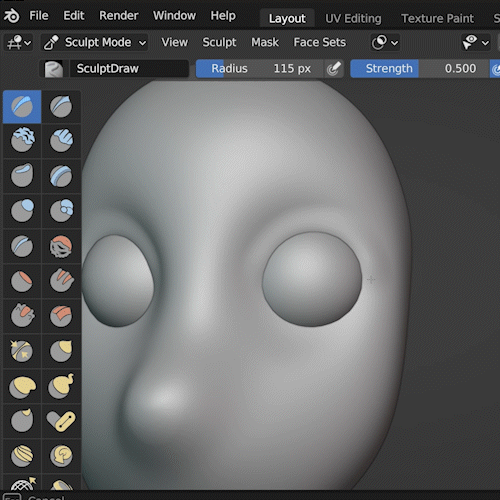Open the Render menu

coord(119,16)
